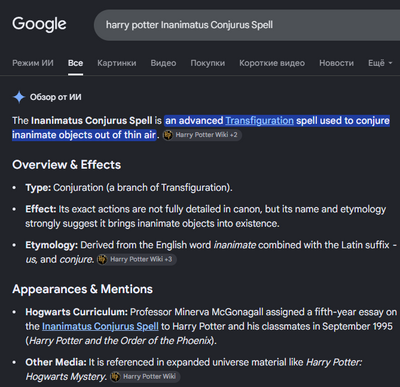
Task: Click the wiki favicon in the +3 chip
Action: [103, 259]
